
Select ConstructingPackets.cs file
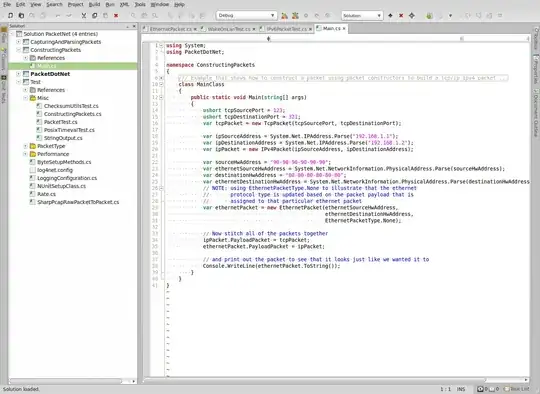tap(72, 114)
